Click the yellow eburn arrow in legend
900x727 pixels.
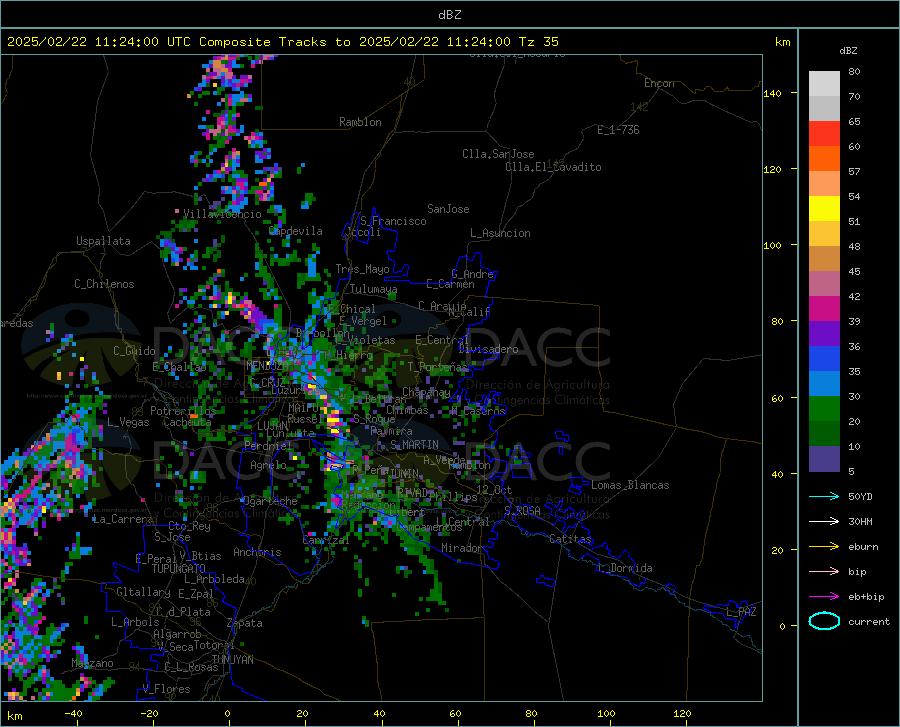point(824,546)
